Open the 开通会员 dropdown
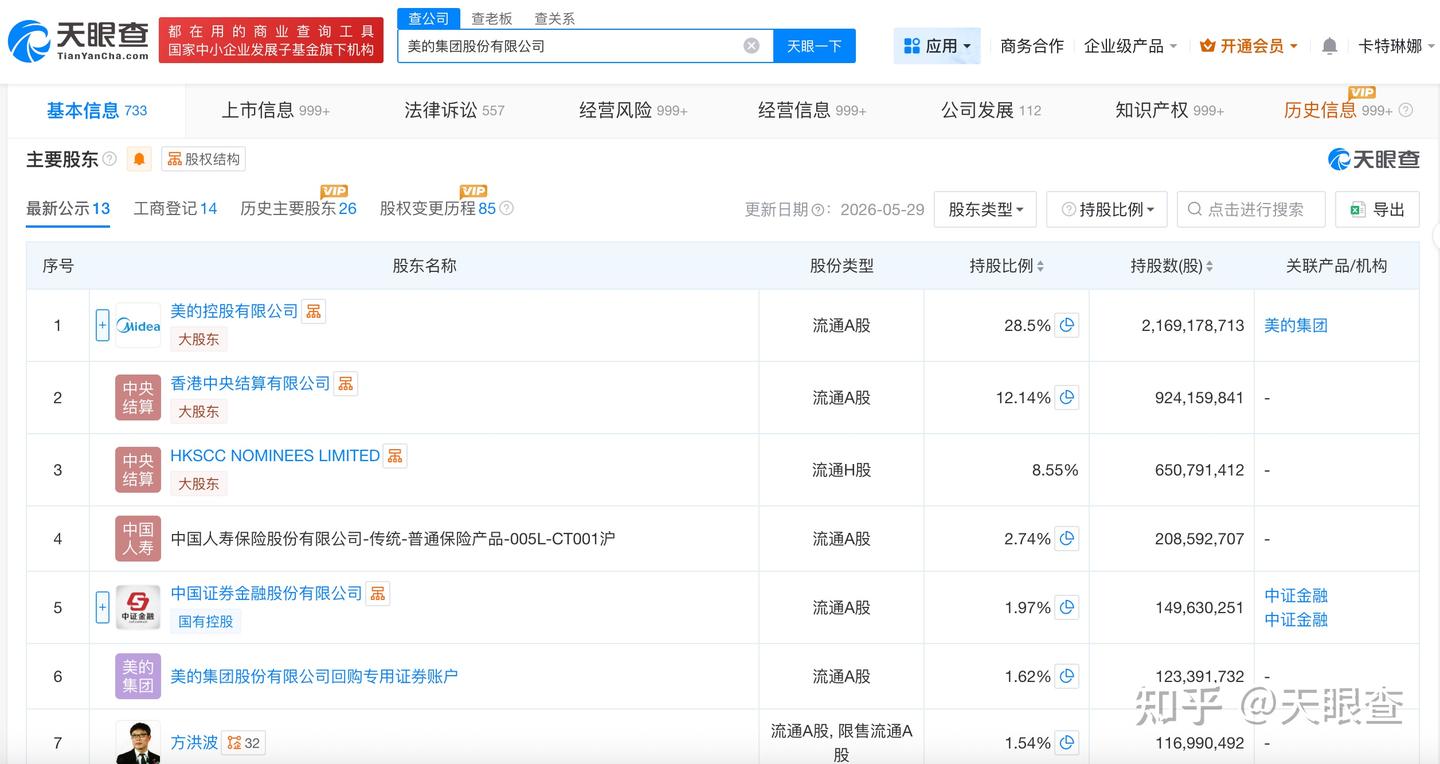This screenshot has width=1440, height=764. (1248, 46)
